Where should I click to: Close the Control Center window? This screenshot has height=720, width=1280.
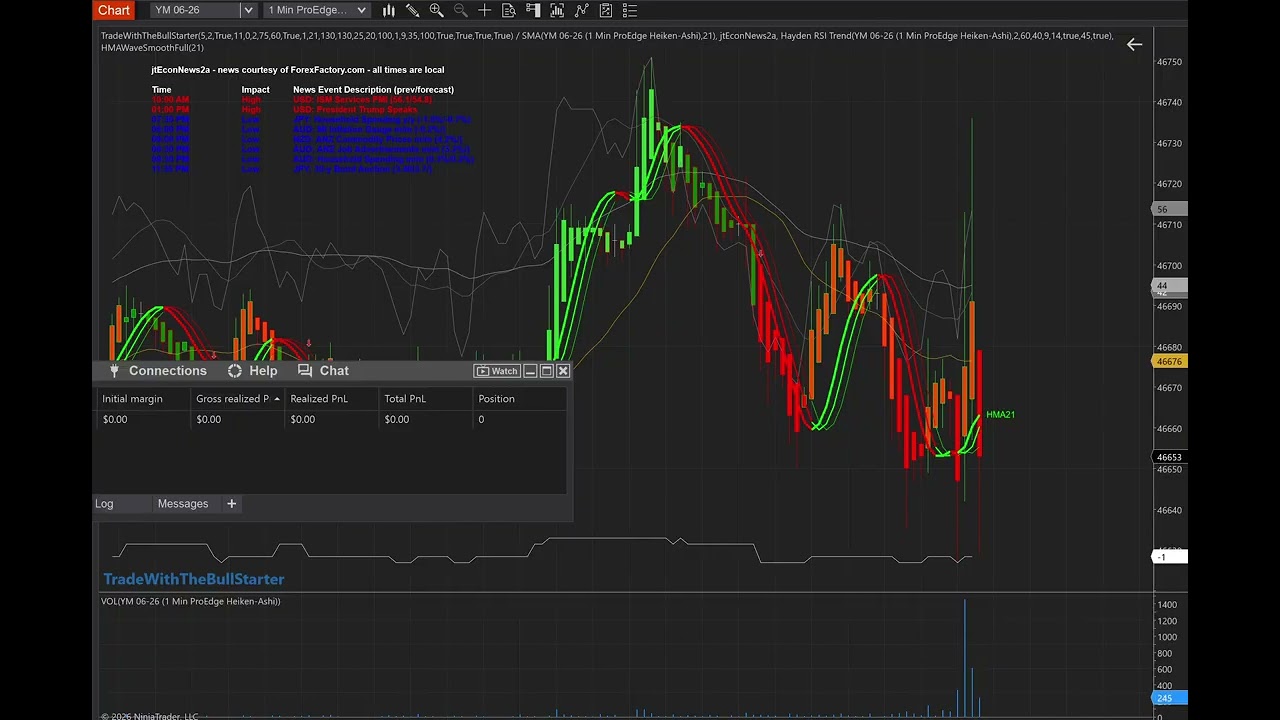click(x=563, y=371)
